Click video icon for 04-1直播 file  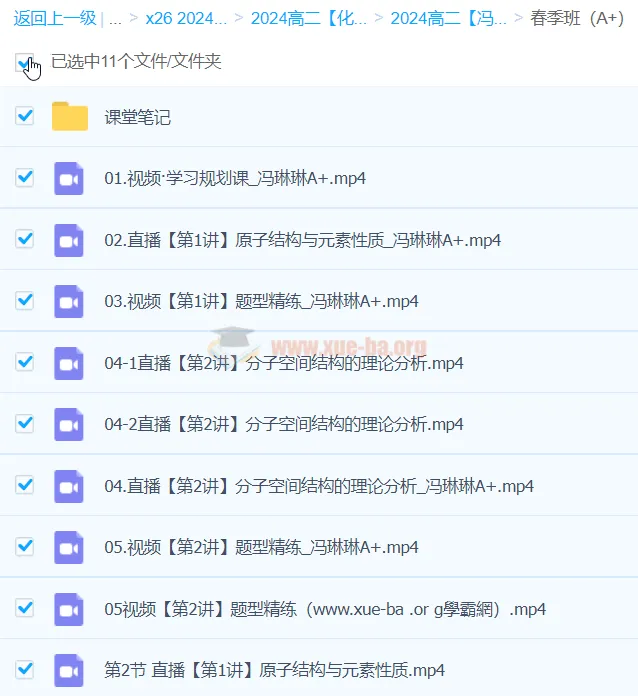69,363
